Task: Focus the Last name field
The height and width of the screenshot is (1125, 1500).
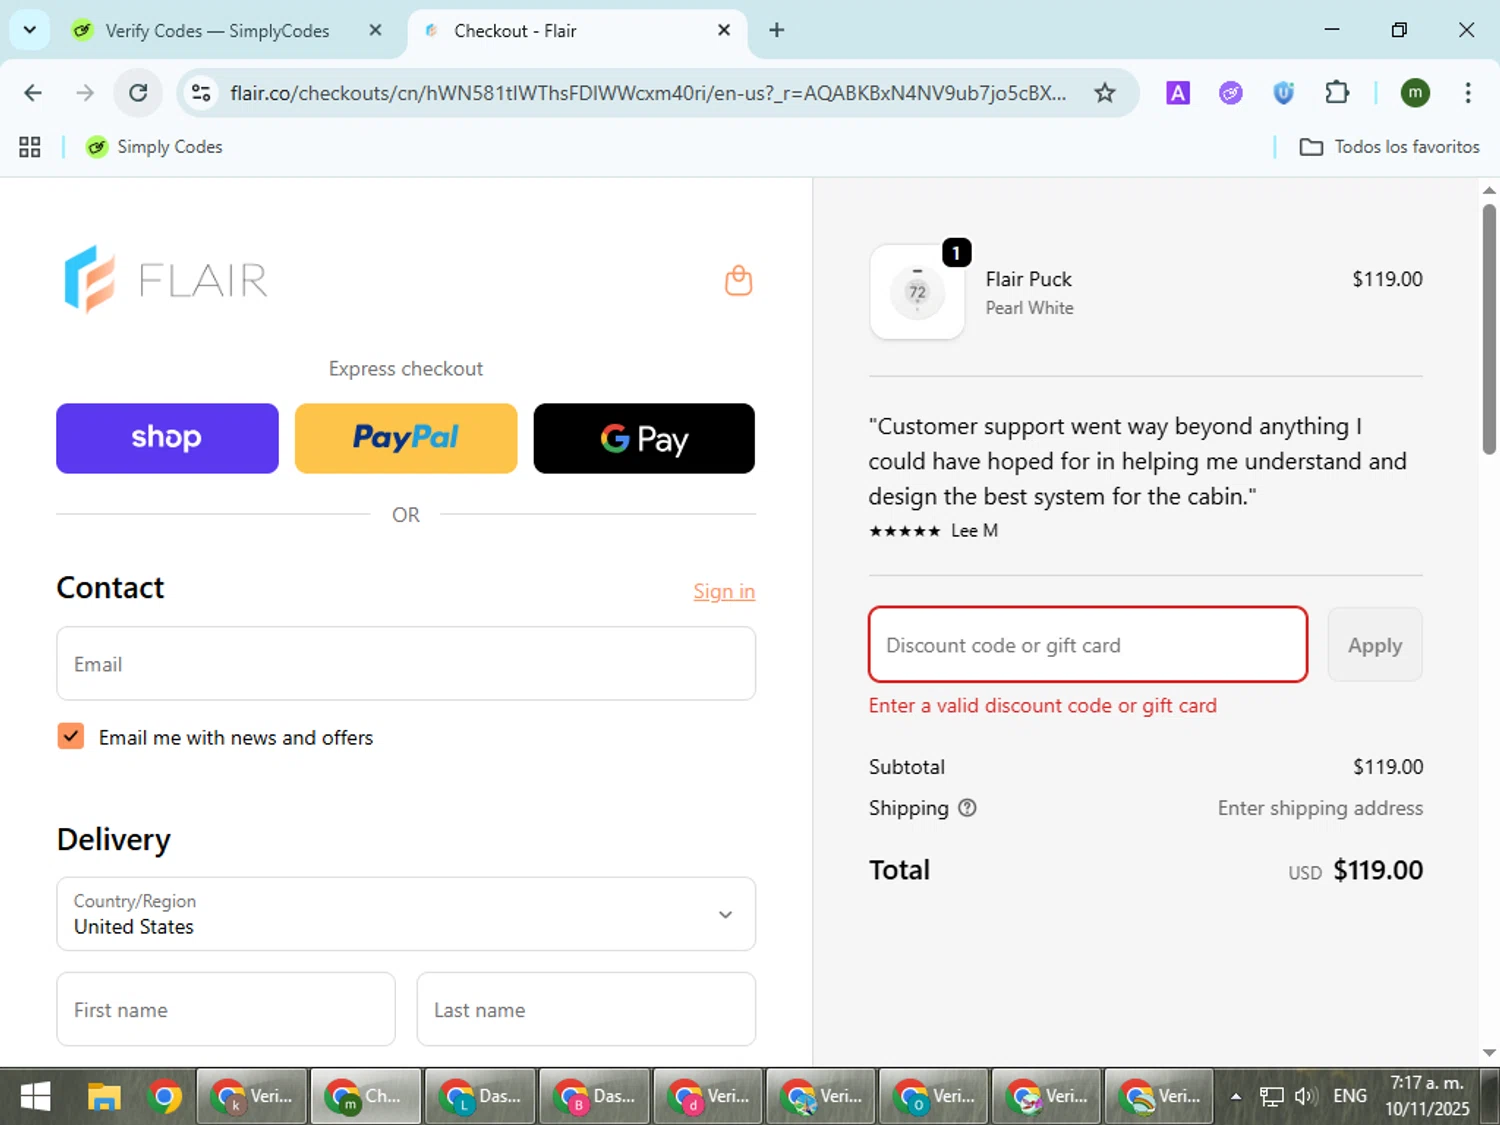Action: 586,1009
